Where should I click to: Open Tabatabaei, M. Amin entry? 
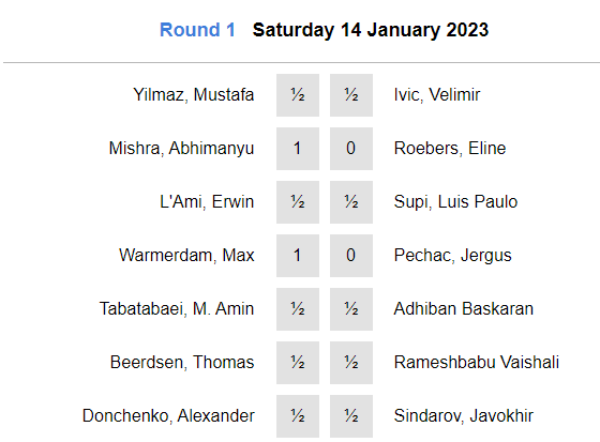tap(177, 309)
